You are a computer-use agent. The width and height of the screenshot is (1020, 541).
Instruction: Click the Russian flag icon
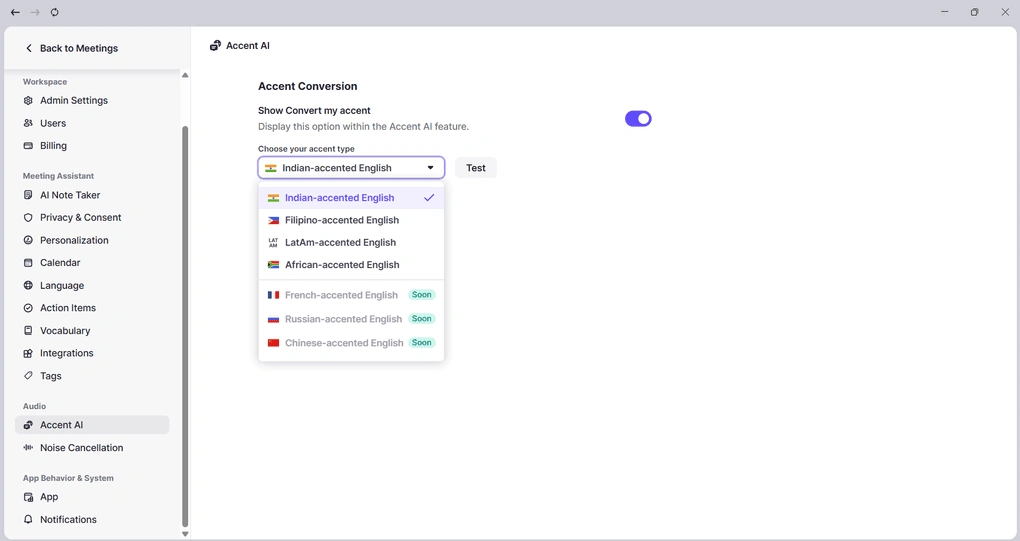pyautogui.click(x=273, y=319)
